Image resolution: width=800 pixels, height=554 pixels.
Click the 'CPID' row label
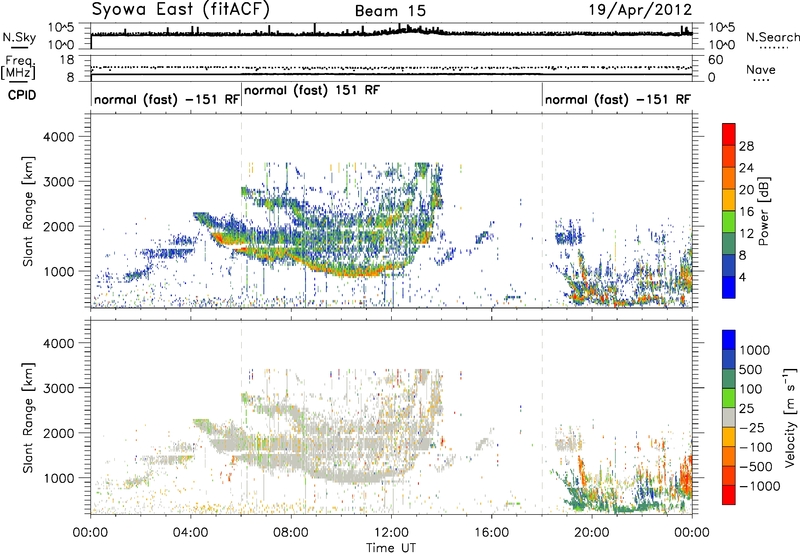point(22,95)
